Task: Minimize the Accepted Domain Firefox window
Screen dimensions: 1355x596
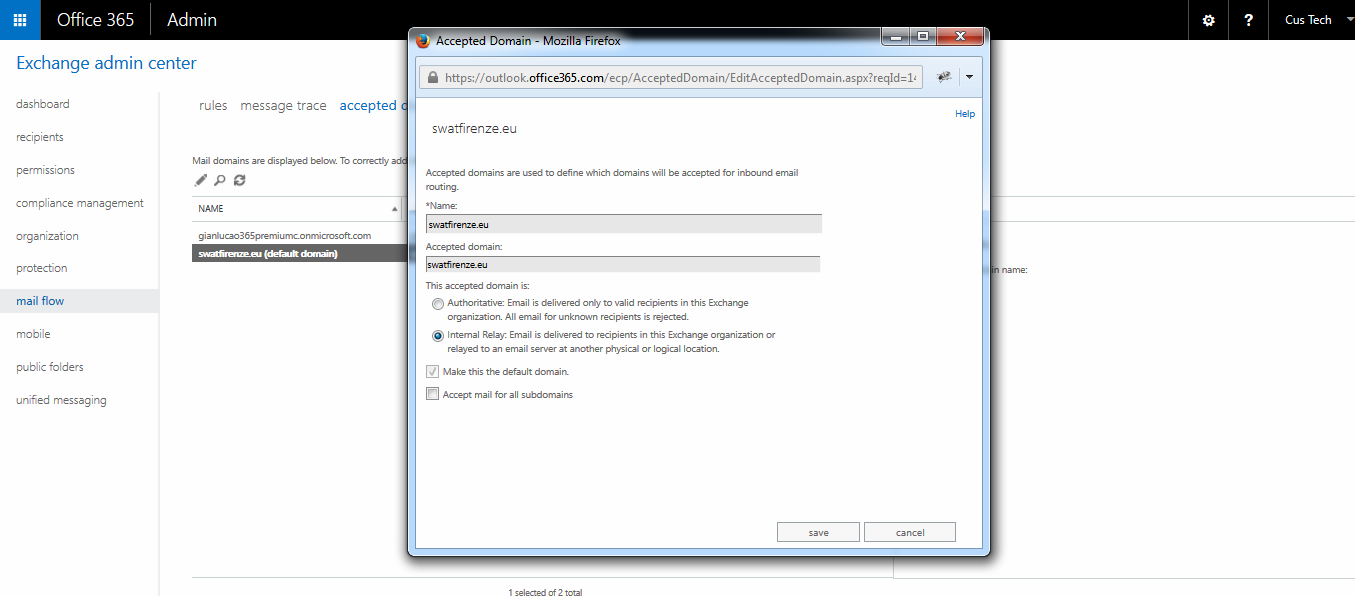Action: point(895,36)
